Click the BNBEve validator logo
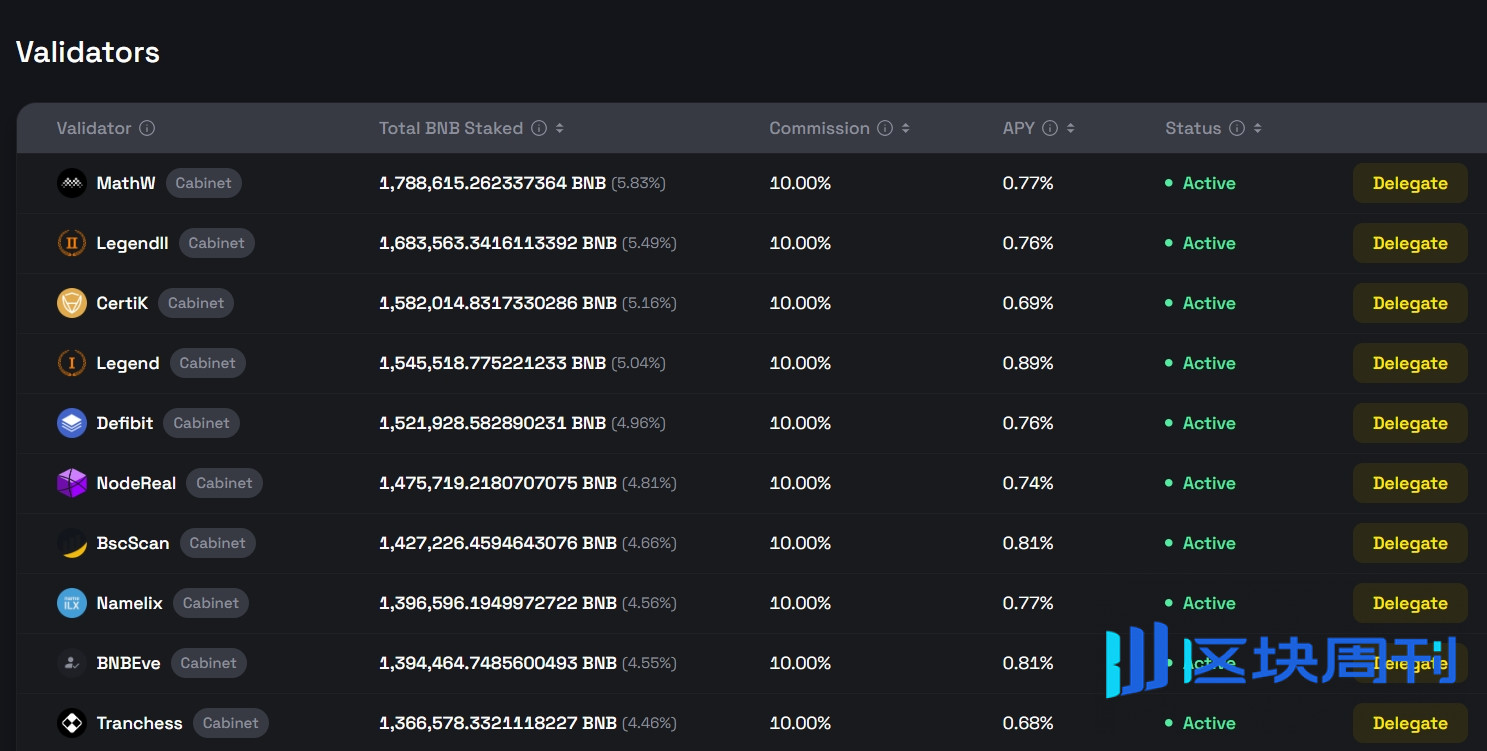Image resolution: width=1487 pixels, height=751 pixels. pos(72,663)
